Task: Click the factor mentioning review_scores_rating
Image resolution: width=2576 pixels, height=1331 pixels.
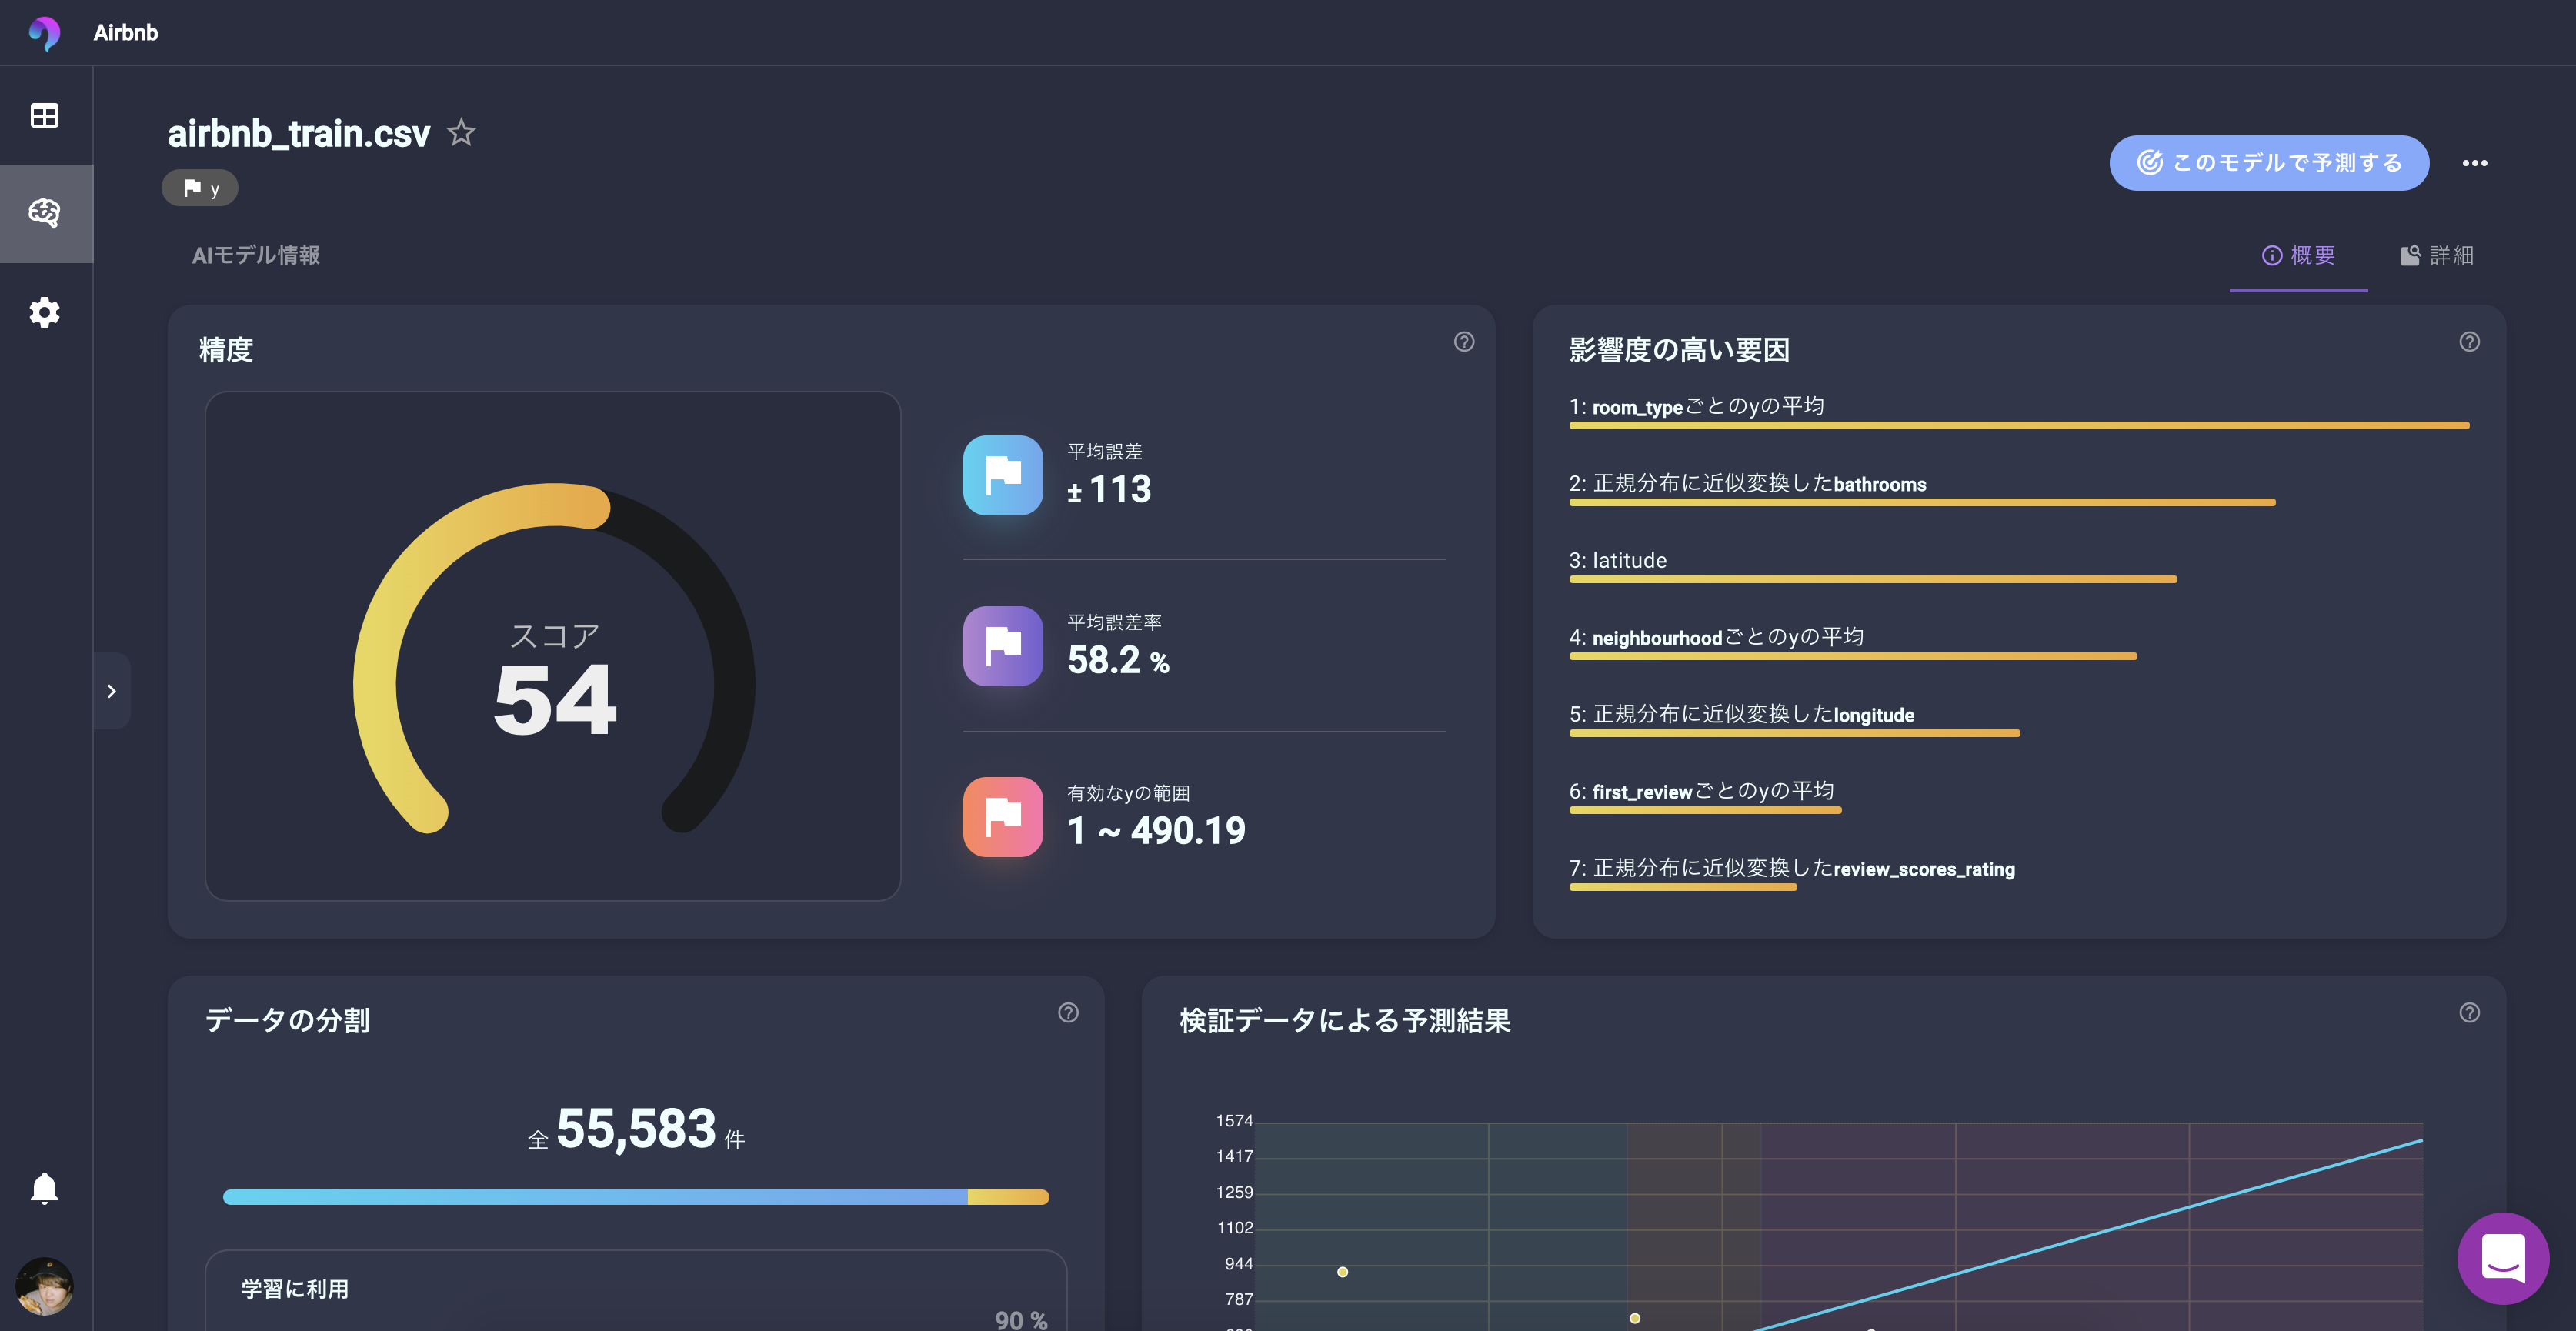Action: [x=1792, y=868]
